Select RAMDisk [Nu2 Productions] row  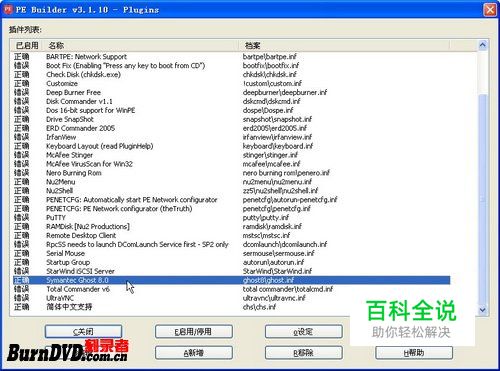[232, 227]
